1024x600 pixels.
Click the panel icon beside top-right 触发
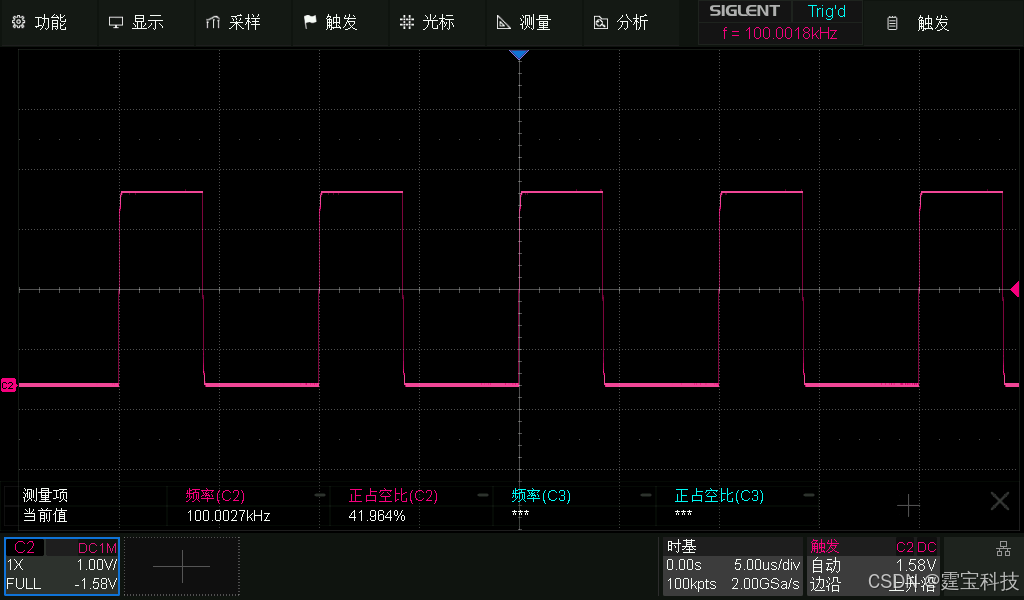point(892,24)
